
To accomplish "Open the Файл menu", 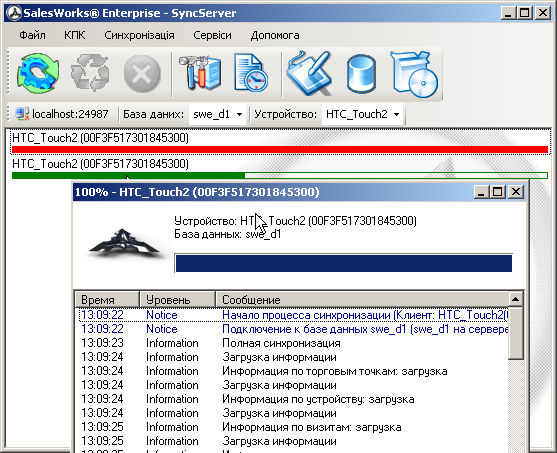I will tap(32, 35).
